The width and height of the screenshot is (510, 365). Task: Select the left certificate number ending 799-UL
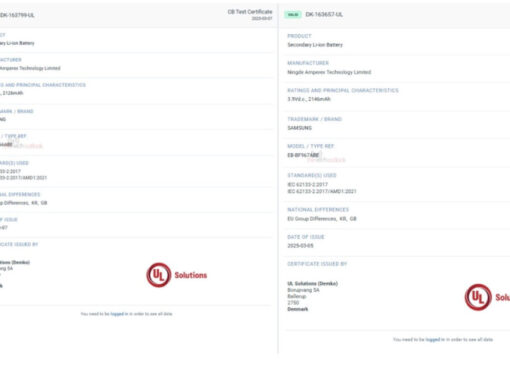pyautogui.click(x=17, y=15)
